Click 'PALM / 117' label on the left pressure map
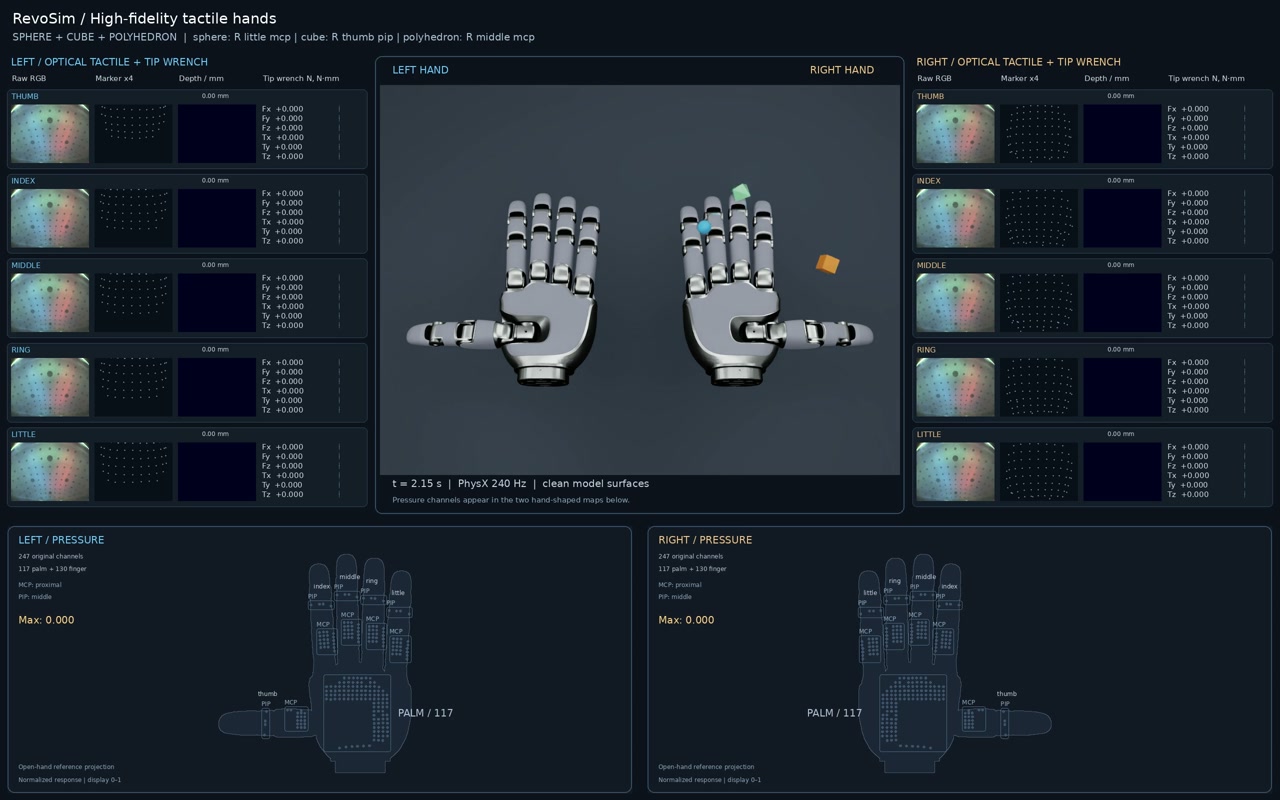 (x=425, y=713)
